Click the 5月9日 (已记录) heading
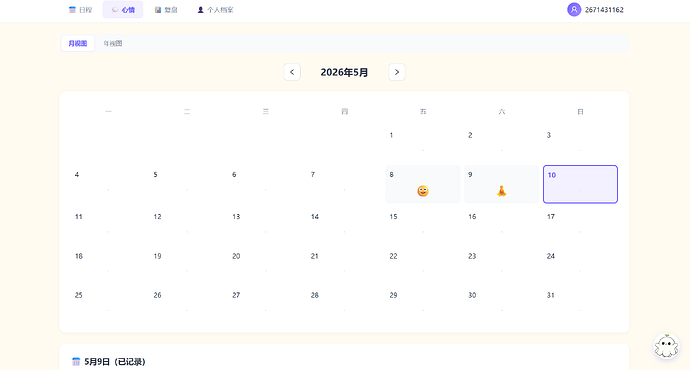The width and height of the screenshot is (690, 370). point(114,362)
